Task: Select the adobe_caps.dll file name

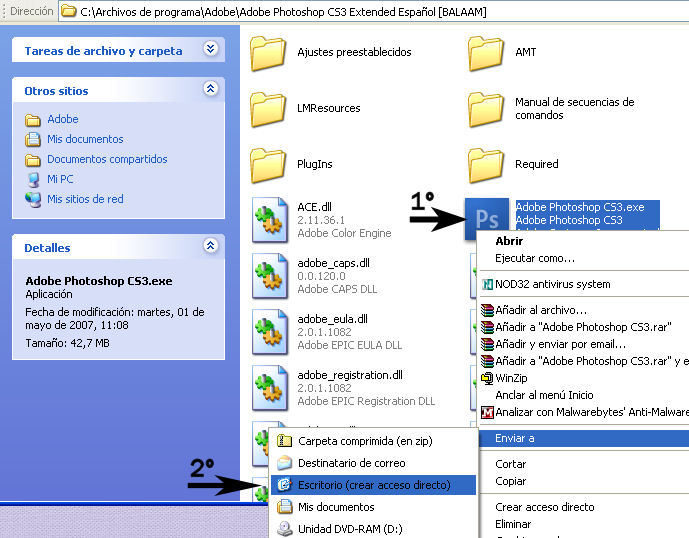Action: (334, 263)
